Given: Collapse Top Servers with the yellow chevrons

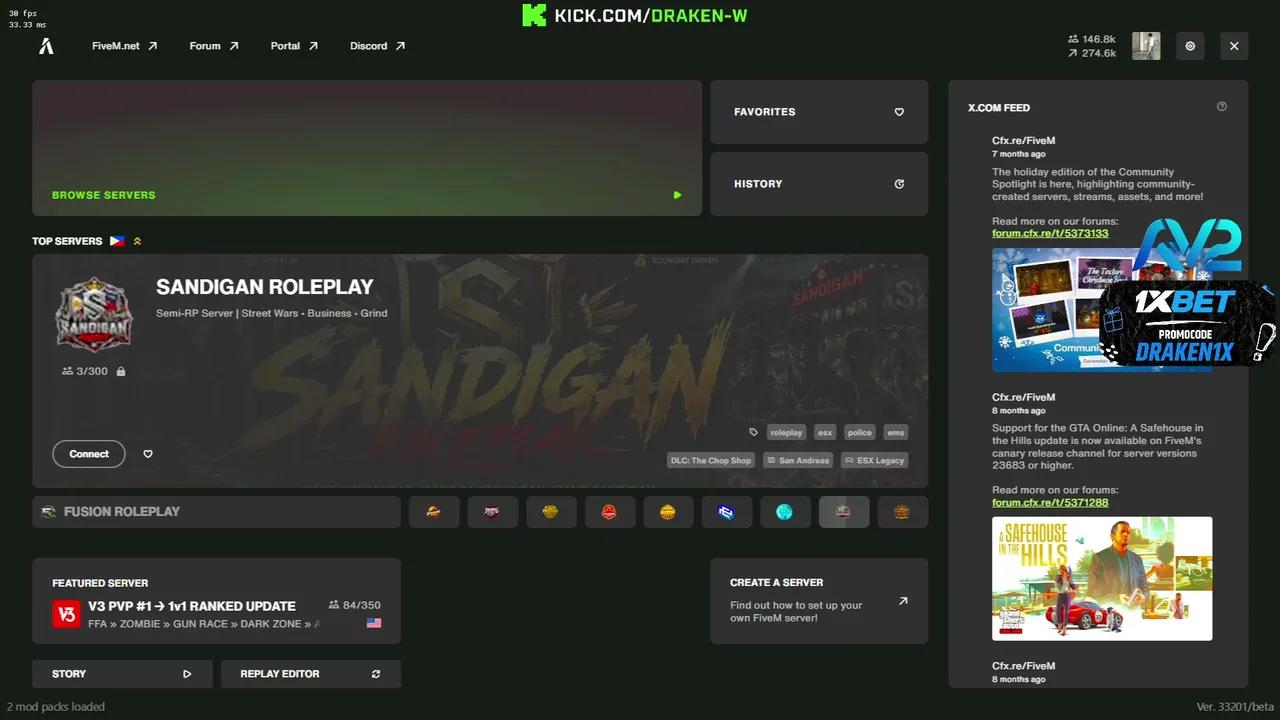Looking at the screenshot, I should pyautogui.click(x=138, y=241).
